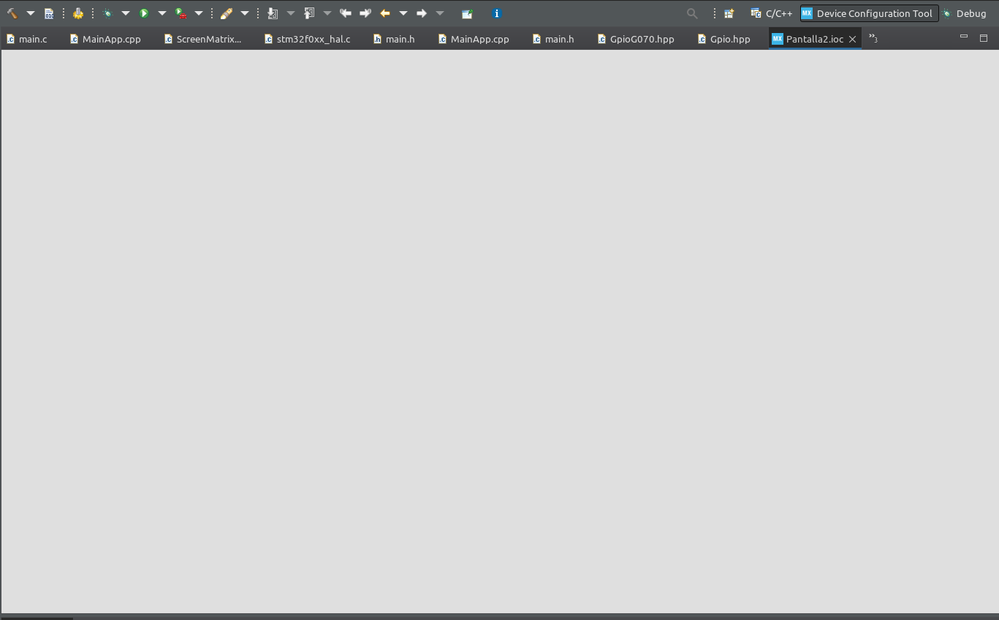Expand the external tools dropdown arrow
The image size is (999, 620).
coord(198,13)
